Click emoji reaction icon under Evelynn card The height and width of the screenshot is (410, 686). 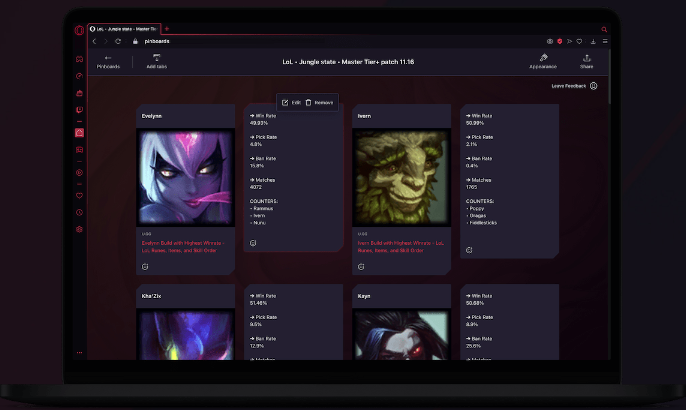[146, 265]
